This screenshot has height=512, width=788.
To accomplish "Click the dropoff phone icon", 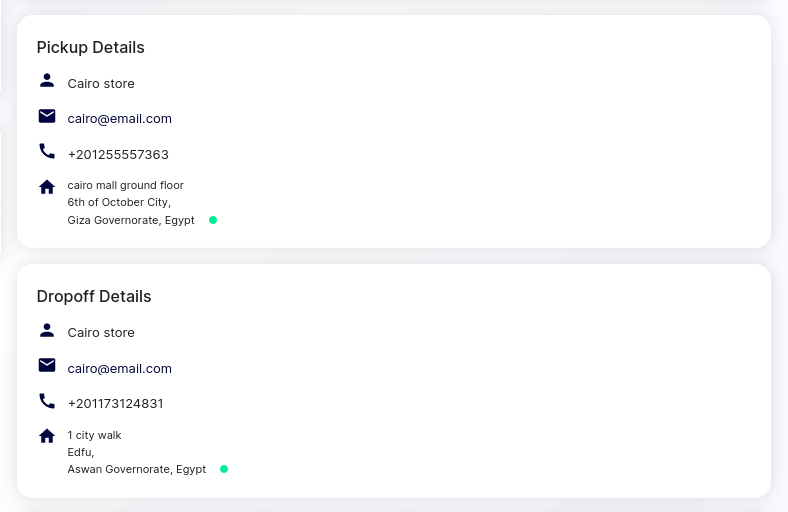I will pyautogui.click(x=47, y=401).
